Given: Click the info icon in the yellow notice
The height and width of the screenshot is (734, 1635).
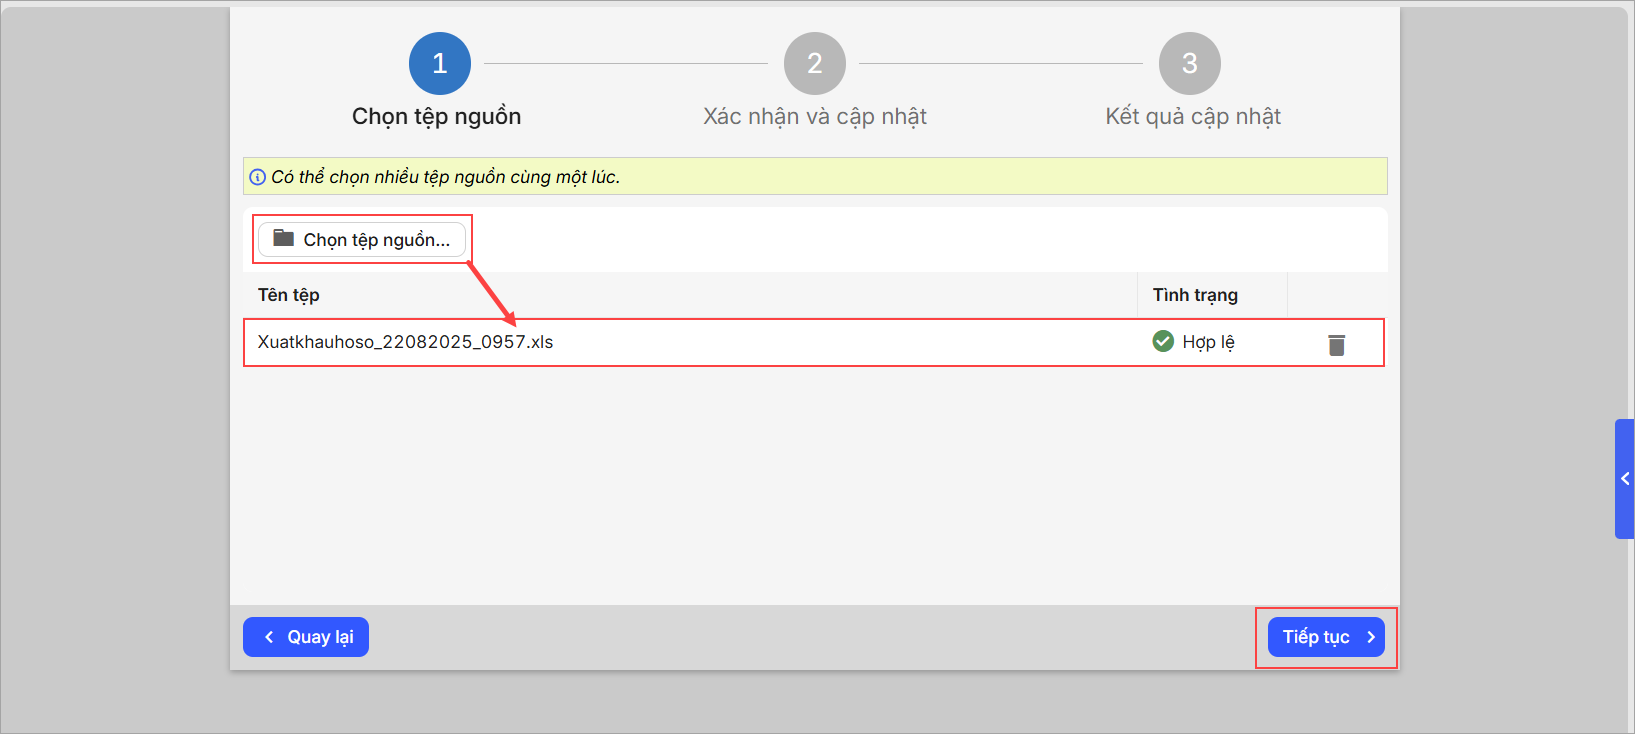Looking at the screenshot, I should click(258, 177).
